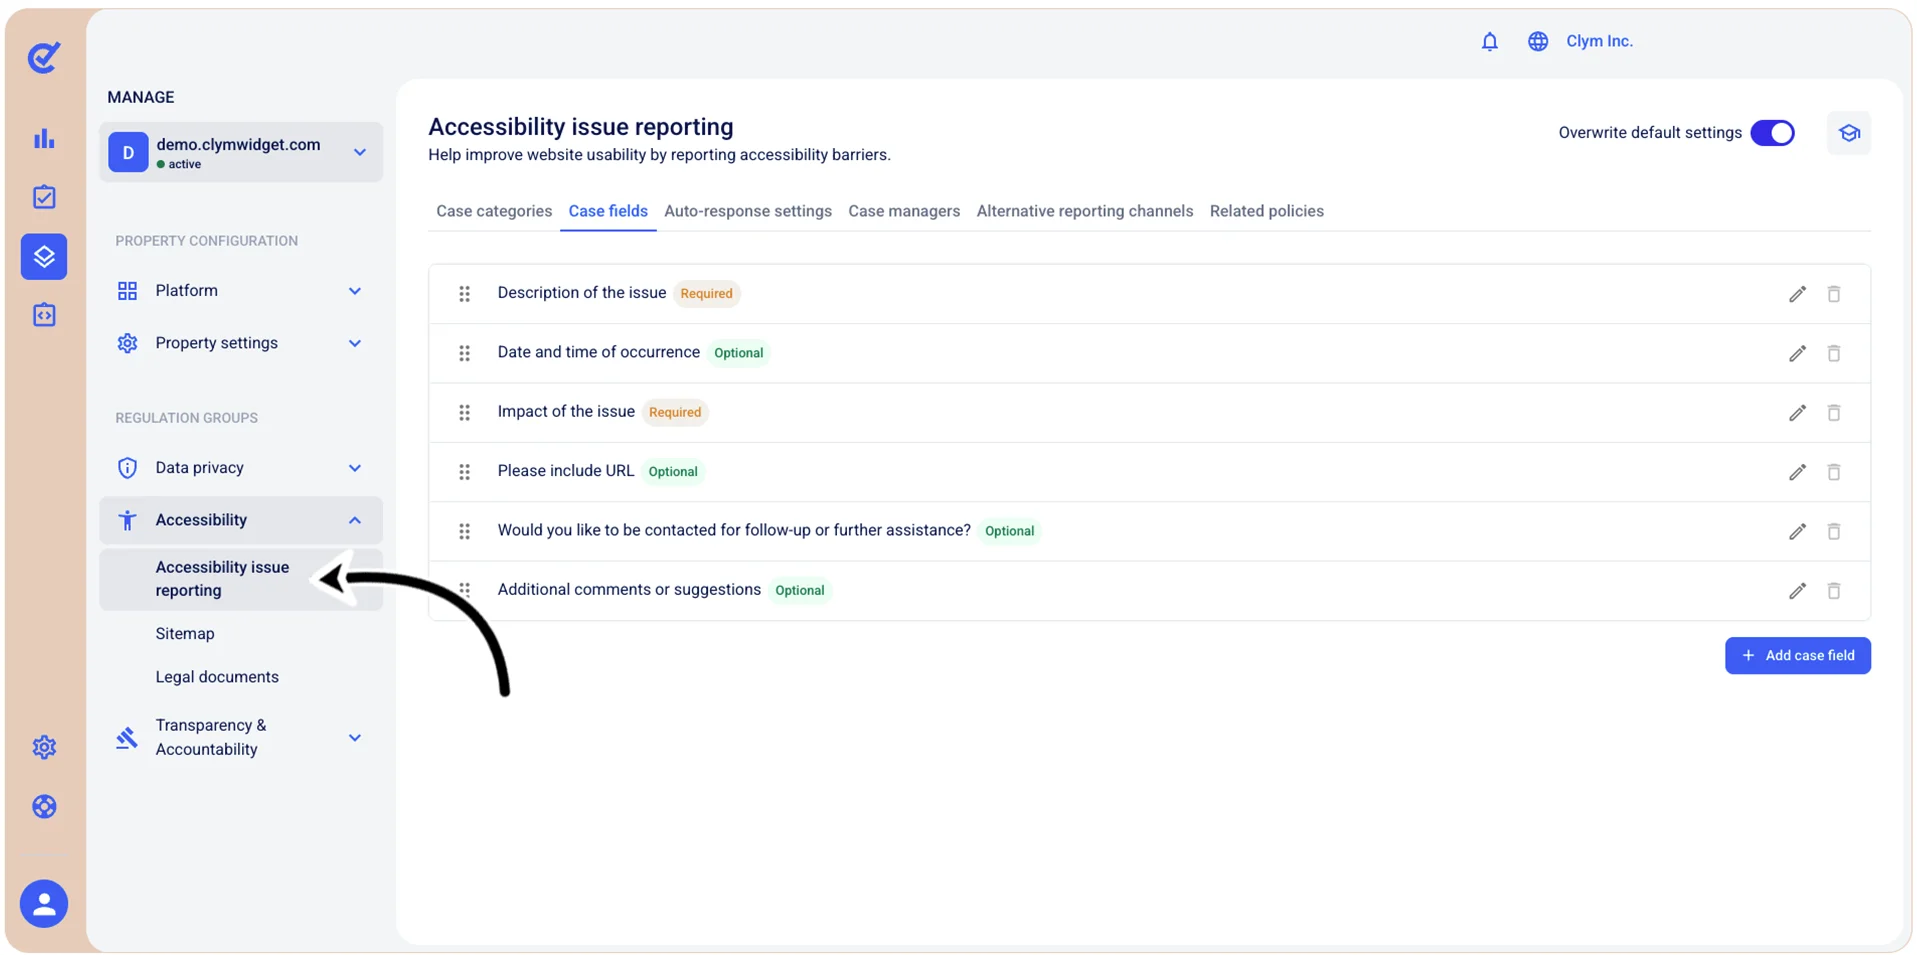Collapse the Accessibility group

241,520
